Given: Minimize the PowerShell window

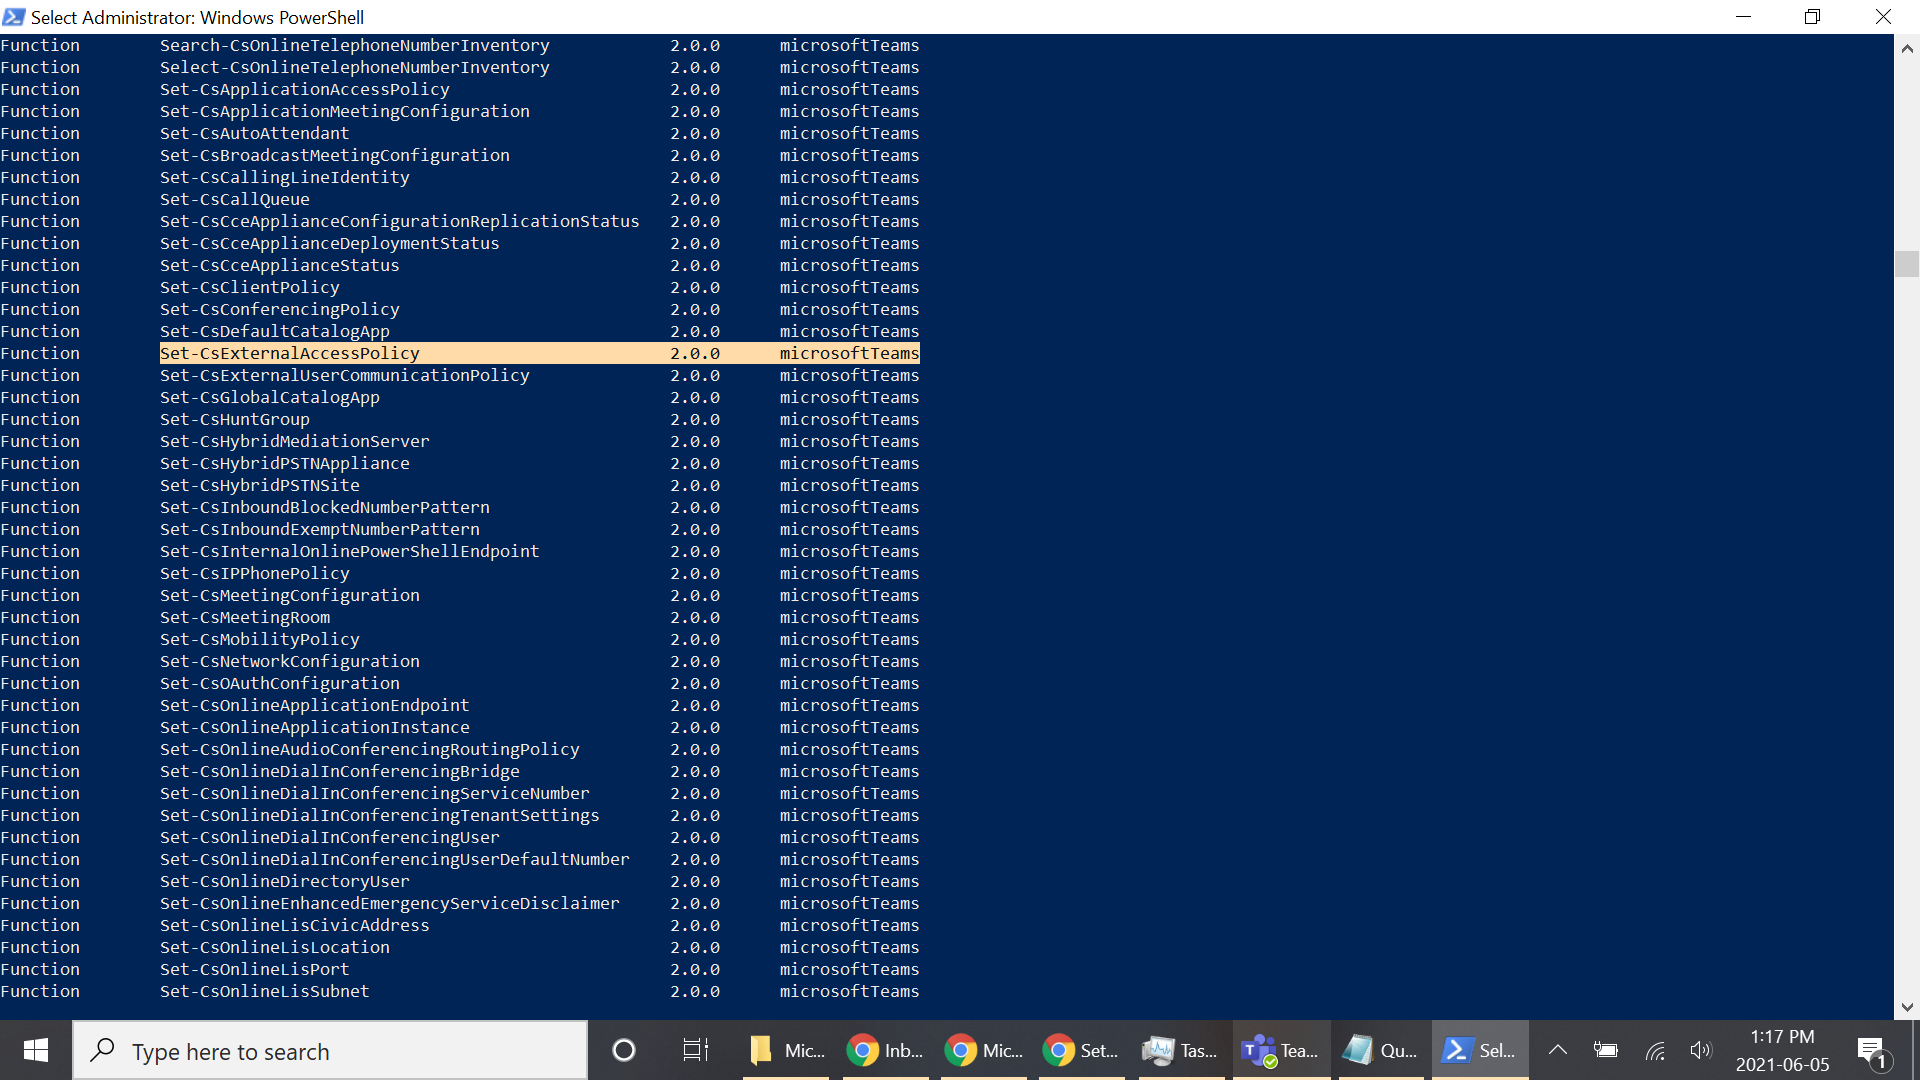Looking at the screenshot, I should pyautogui.click(x=1743, y=17).
